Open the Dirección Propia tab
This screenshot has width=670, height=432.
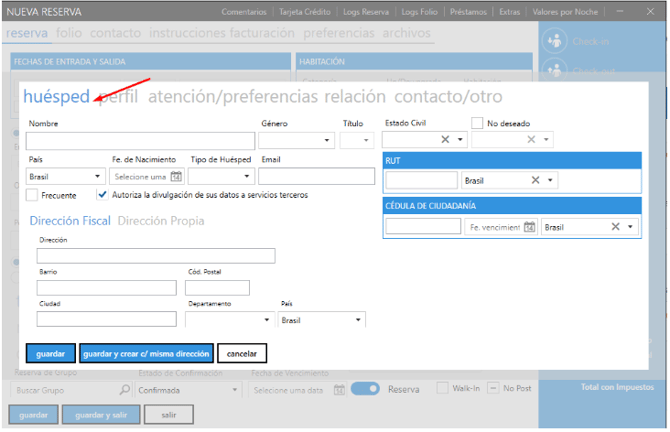point(160,220)
